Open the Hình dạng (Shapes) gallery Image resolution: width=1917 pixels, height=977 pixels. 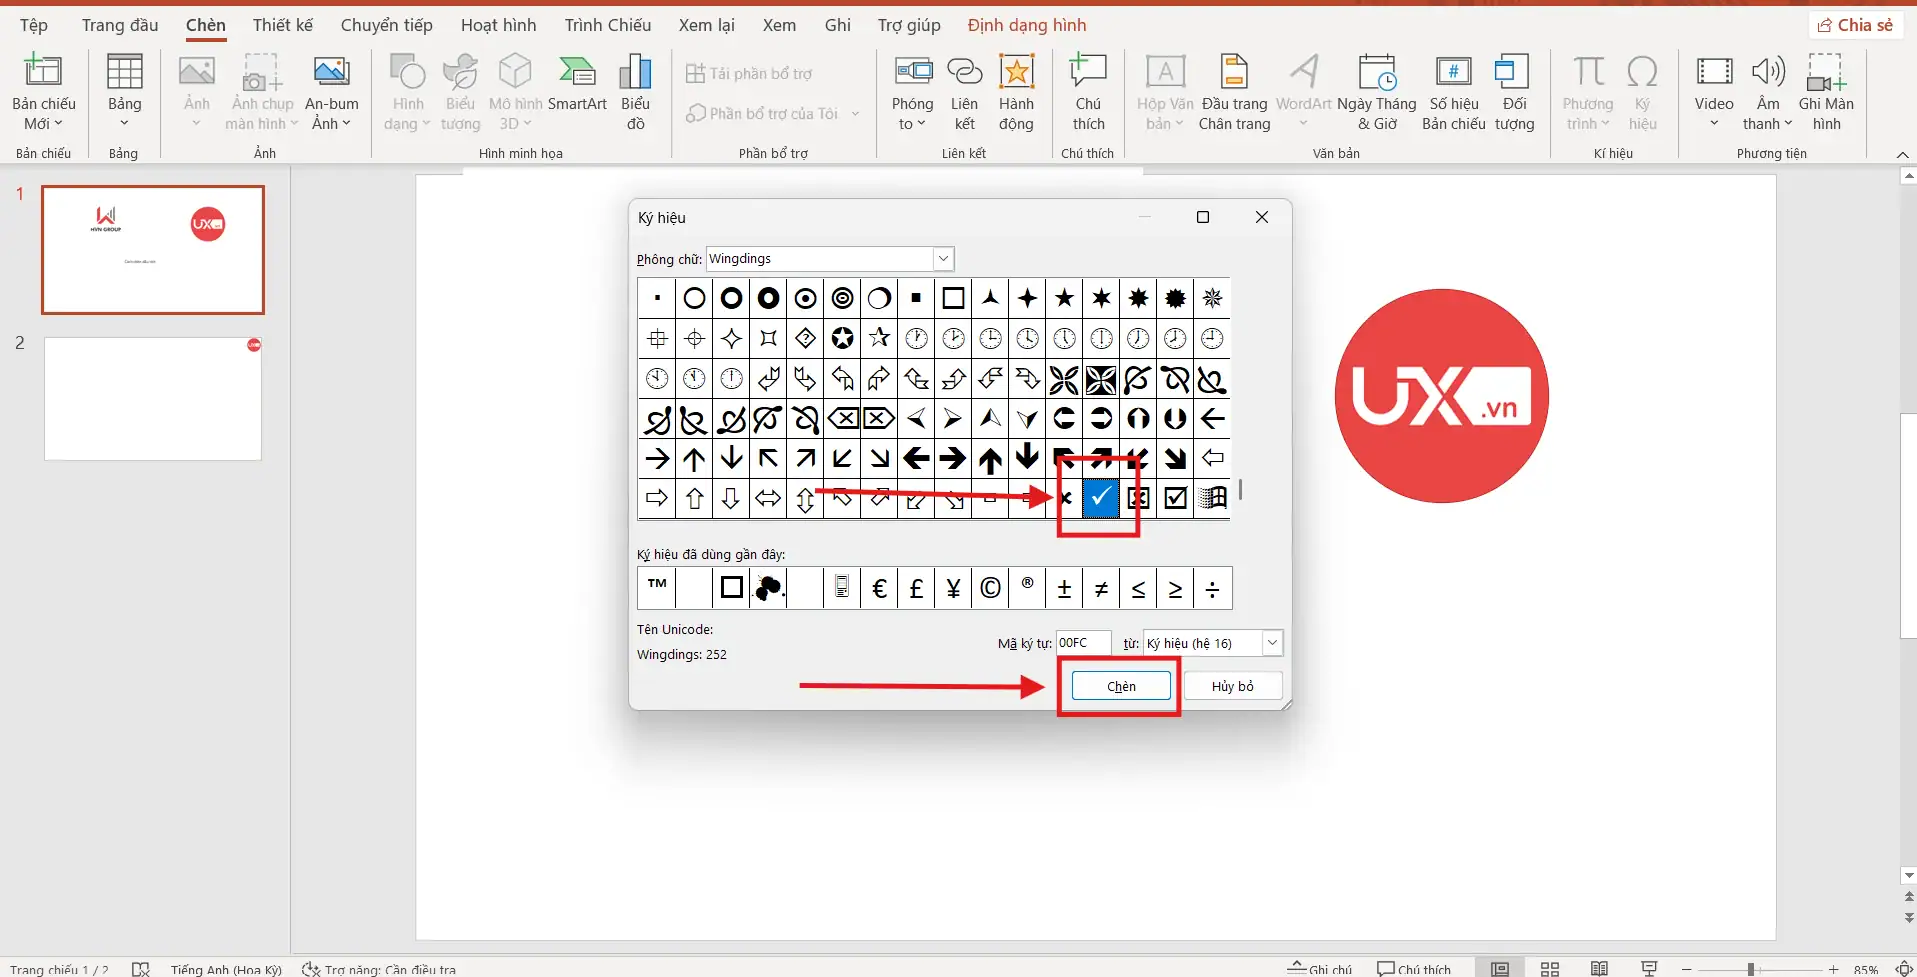[407, 91]
